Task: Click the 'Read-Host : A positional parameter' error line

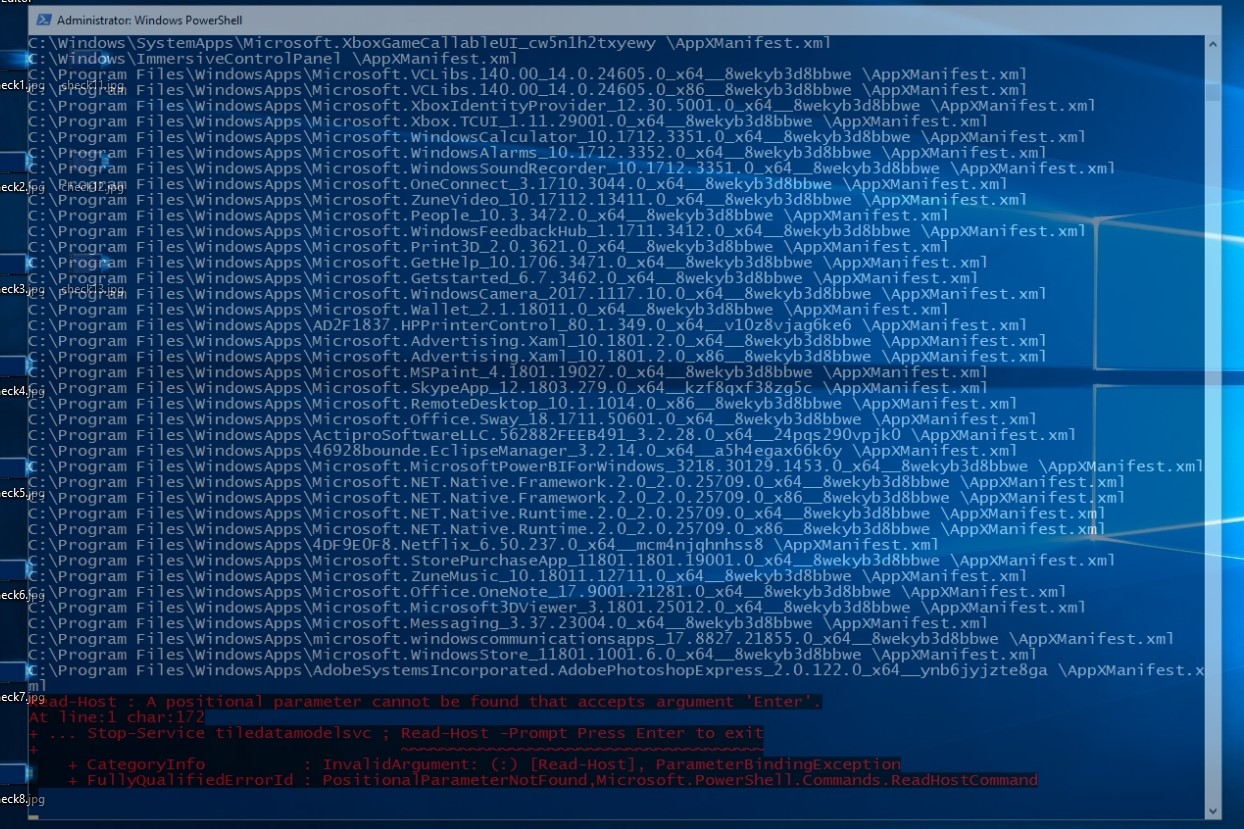Action: click(x=424, y=701)
